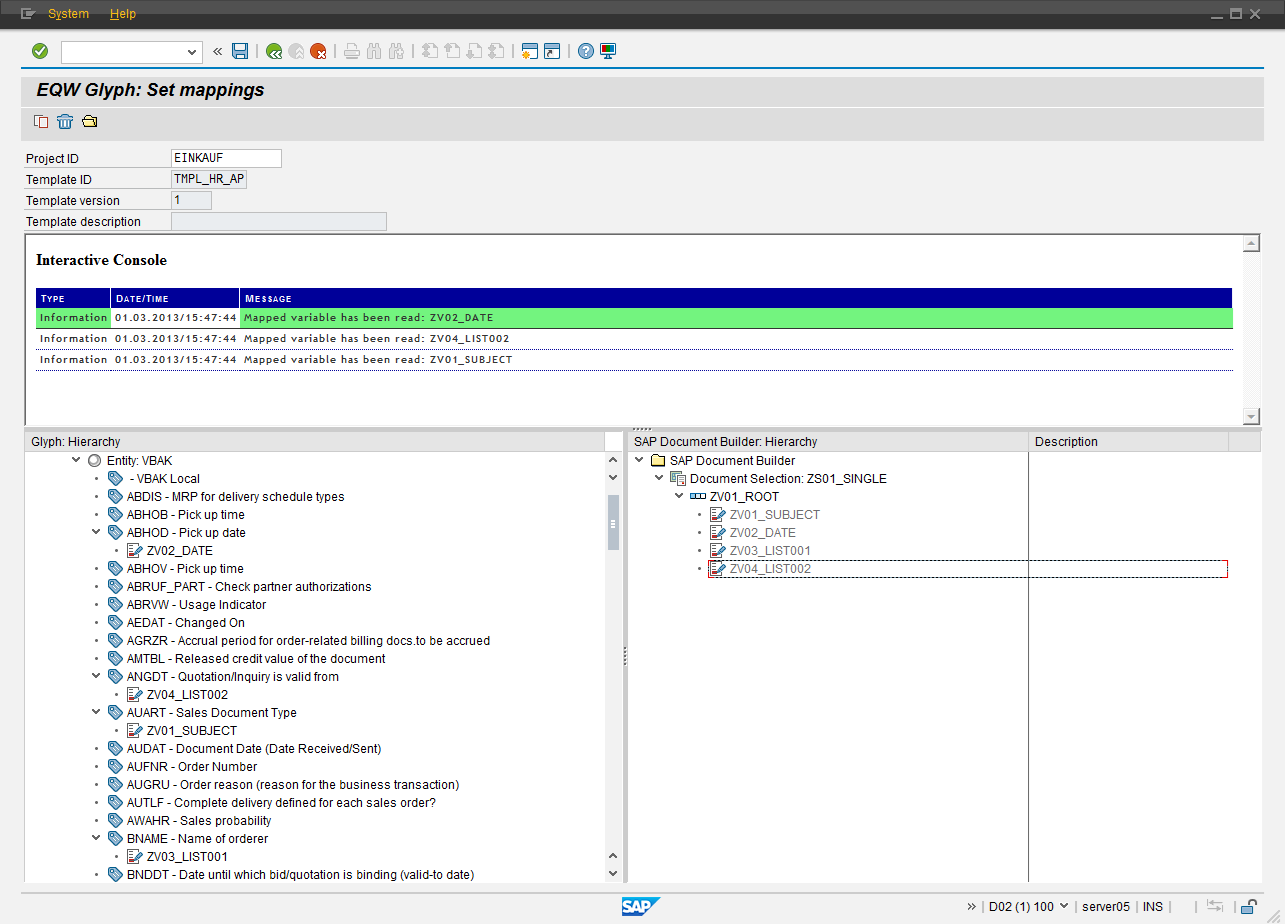The image size is (1285, 924).
Task: Expand status bar with the double-arrow icon
Action: pyautogui.click(x=971, y=906)
